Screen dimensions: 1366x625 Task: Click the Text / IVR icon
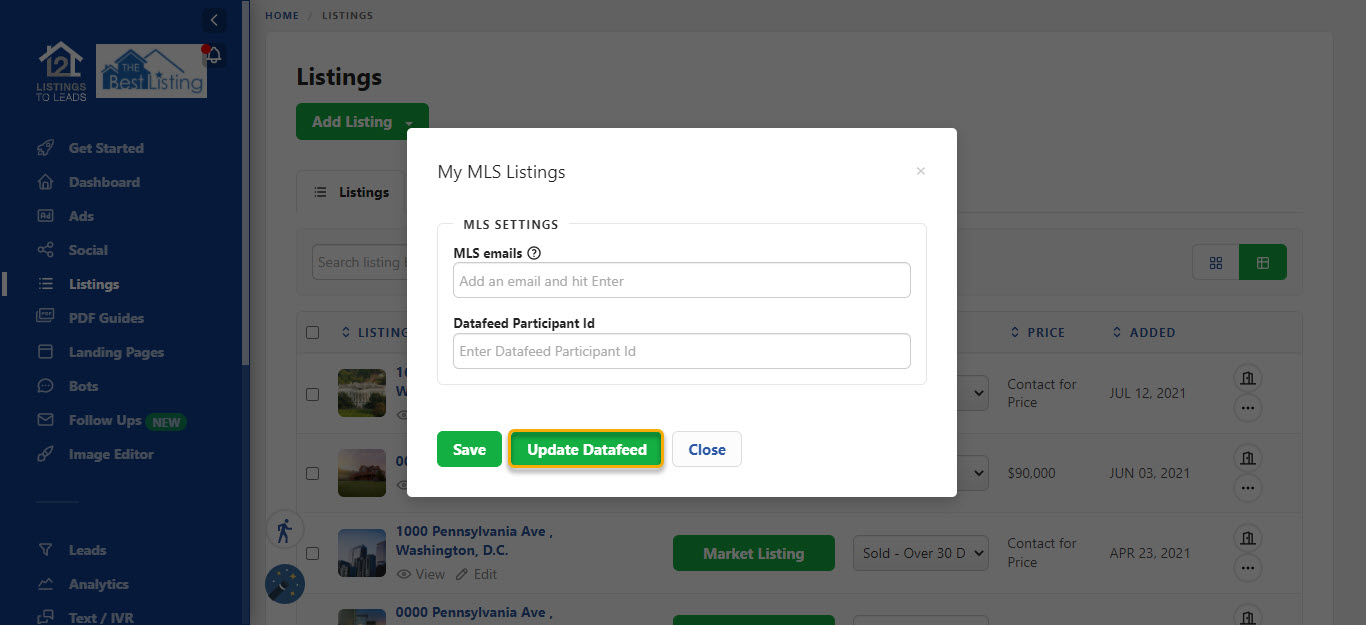click(x=45, y=618)
